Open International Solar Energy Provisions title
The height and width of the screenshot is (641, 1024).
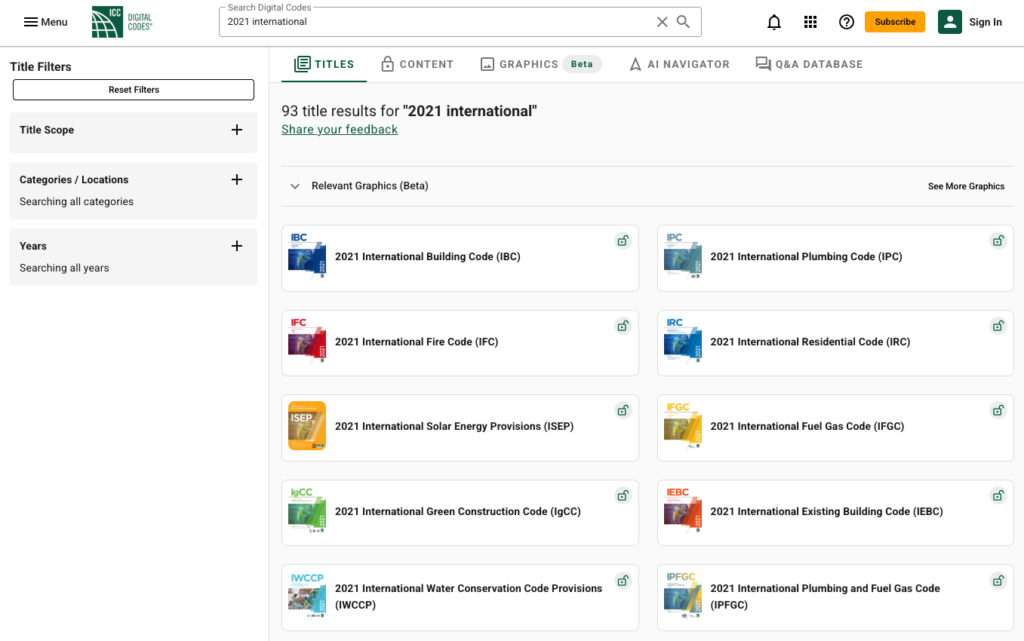(x=455, y=426)
